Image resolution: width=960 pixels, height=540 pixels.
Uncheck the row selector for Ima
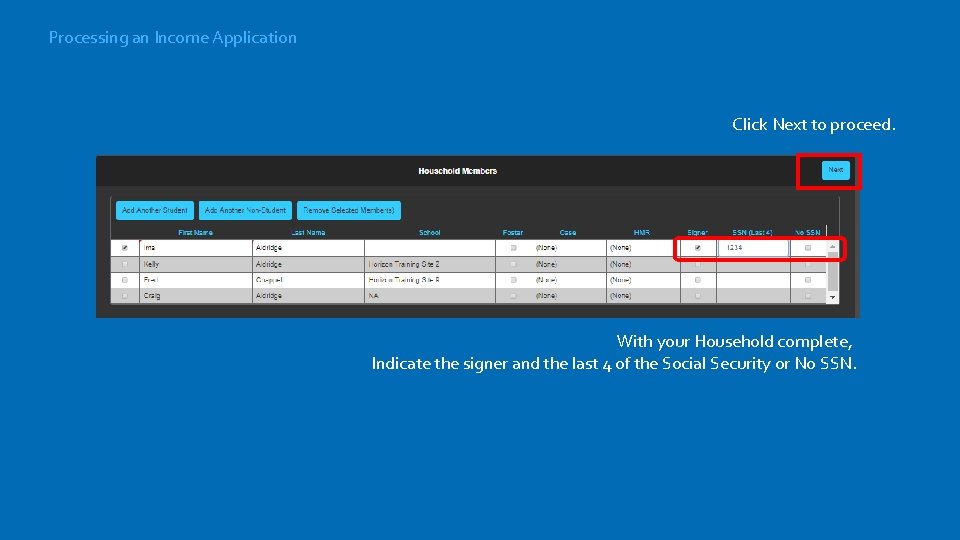click(125, 248)
